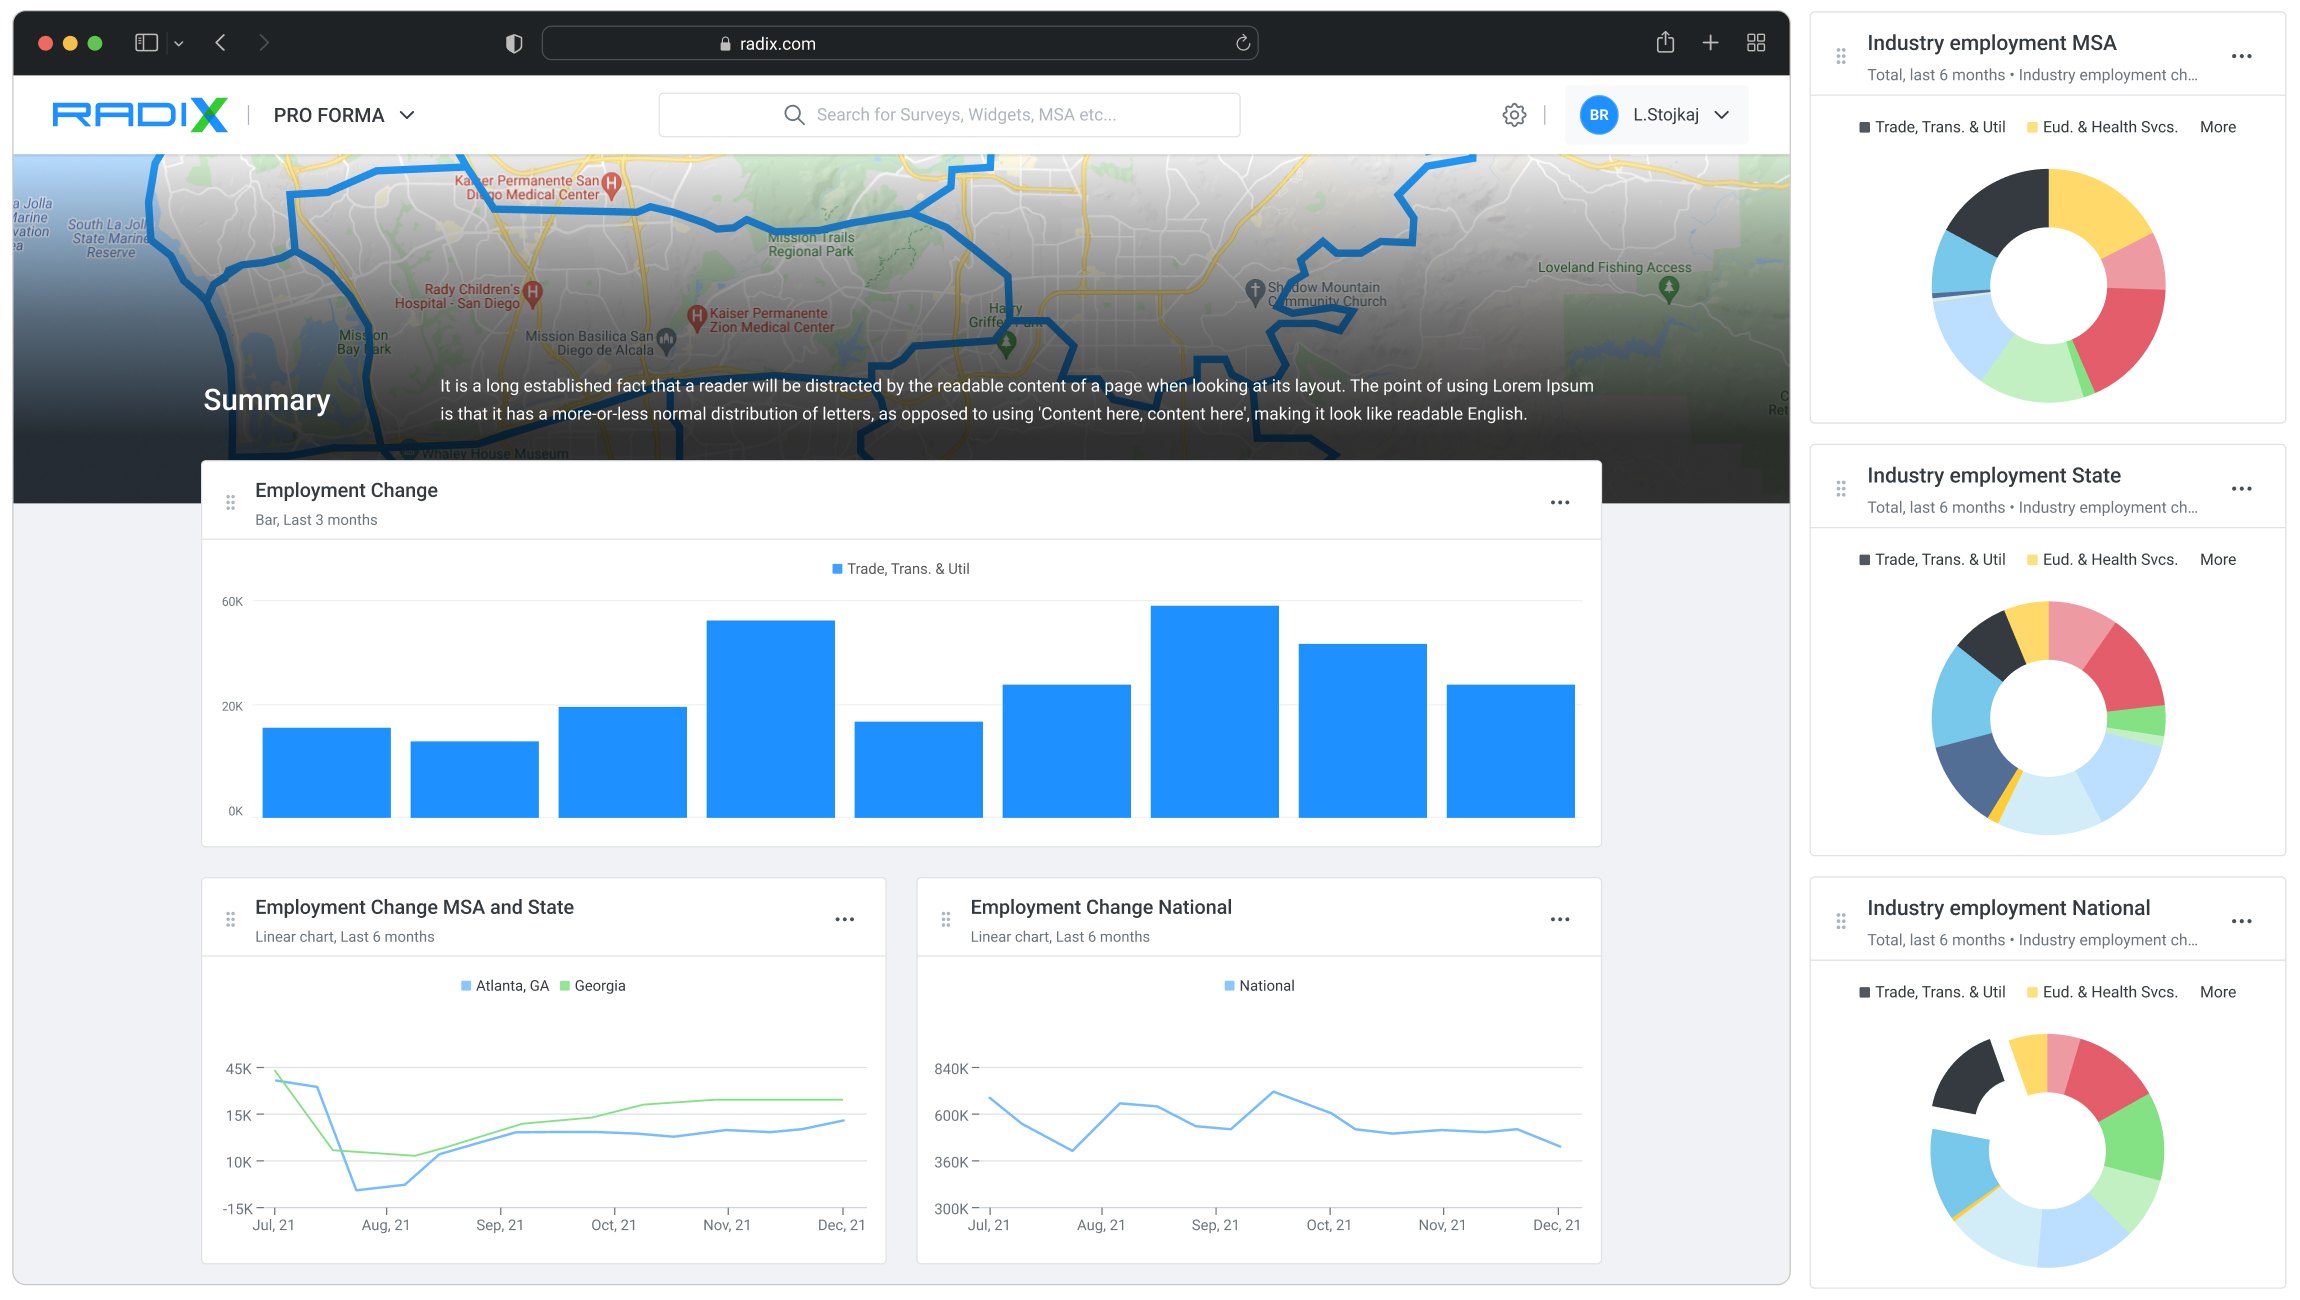Viewport: 2300px width, 1300px height.
Task: Open Industry employment State options menu
Action: (2242, 489)
